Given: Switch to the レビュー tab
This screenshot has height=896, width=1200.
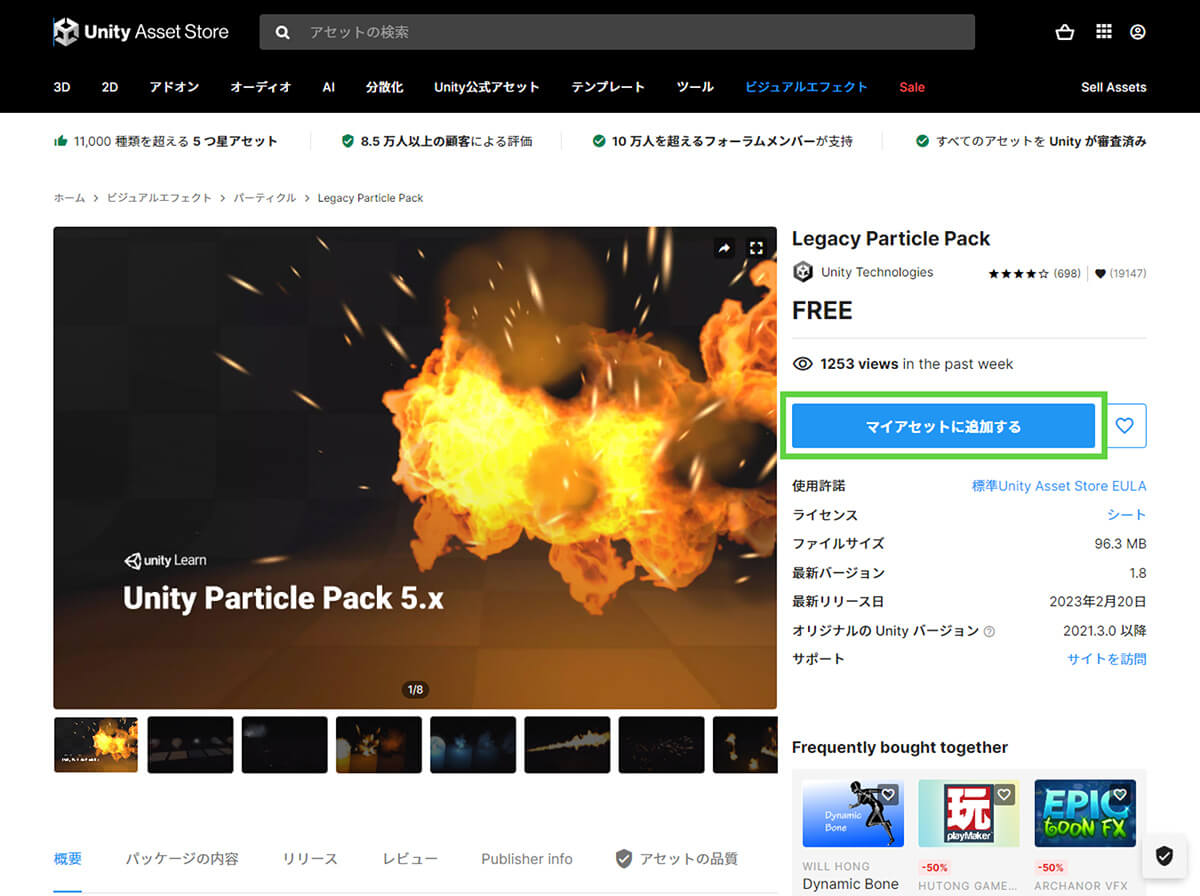Looking at the screenshot, I should pos(410,859).
